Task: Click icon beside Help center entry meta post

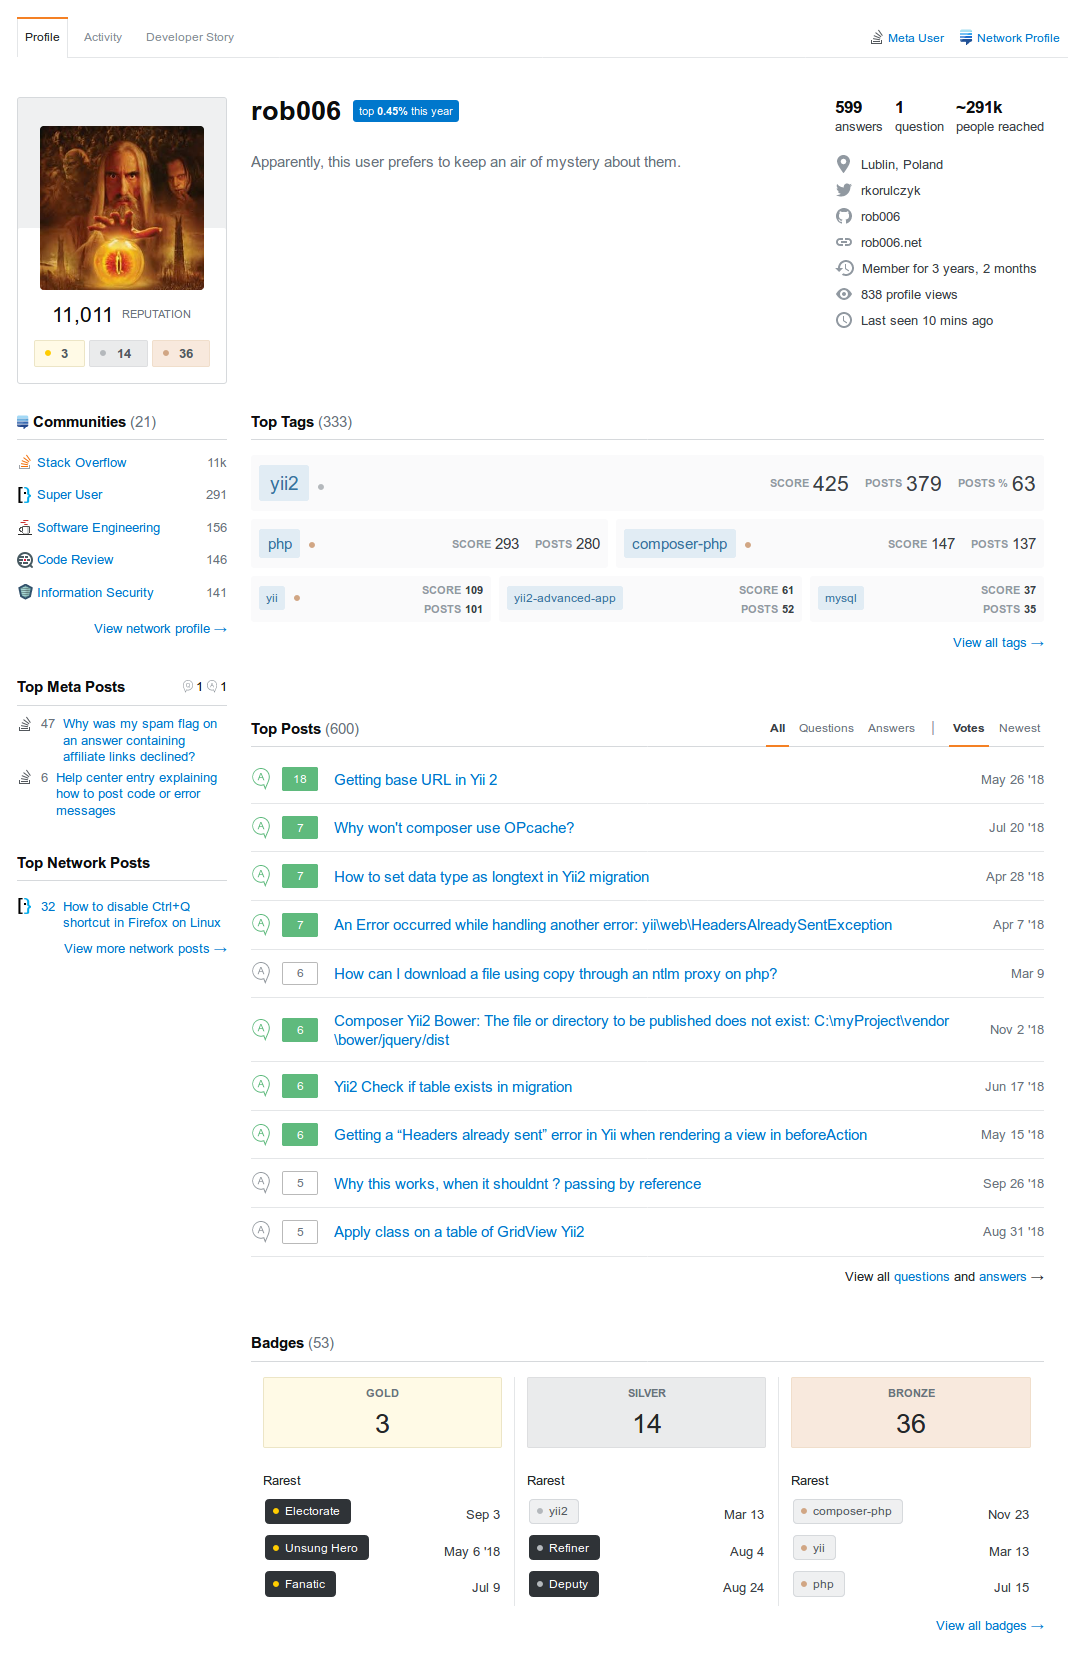Action: 25,778
